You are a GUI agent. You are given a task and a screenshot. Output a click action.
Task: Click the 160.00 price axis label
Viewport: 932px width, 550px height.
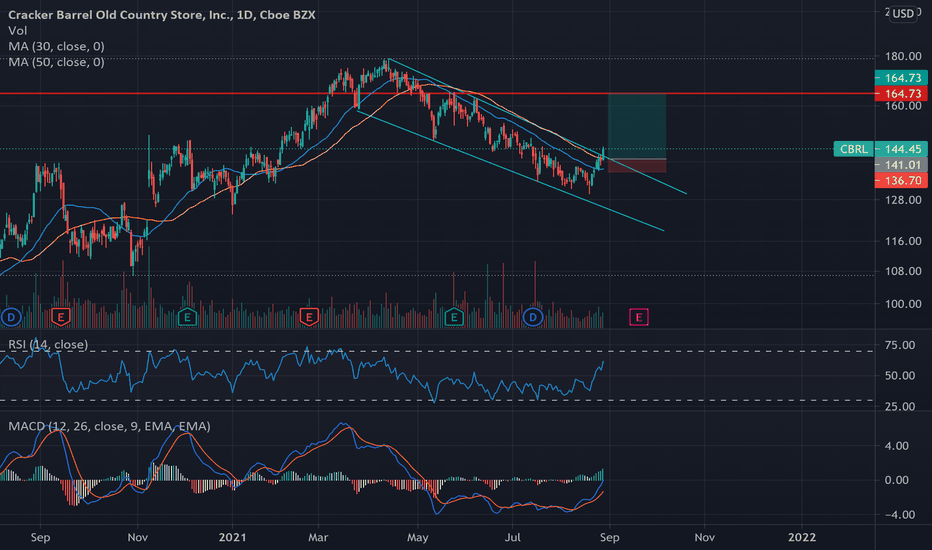[903, 106]
